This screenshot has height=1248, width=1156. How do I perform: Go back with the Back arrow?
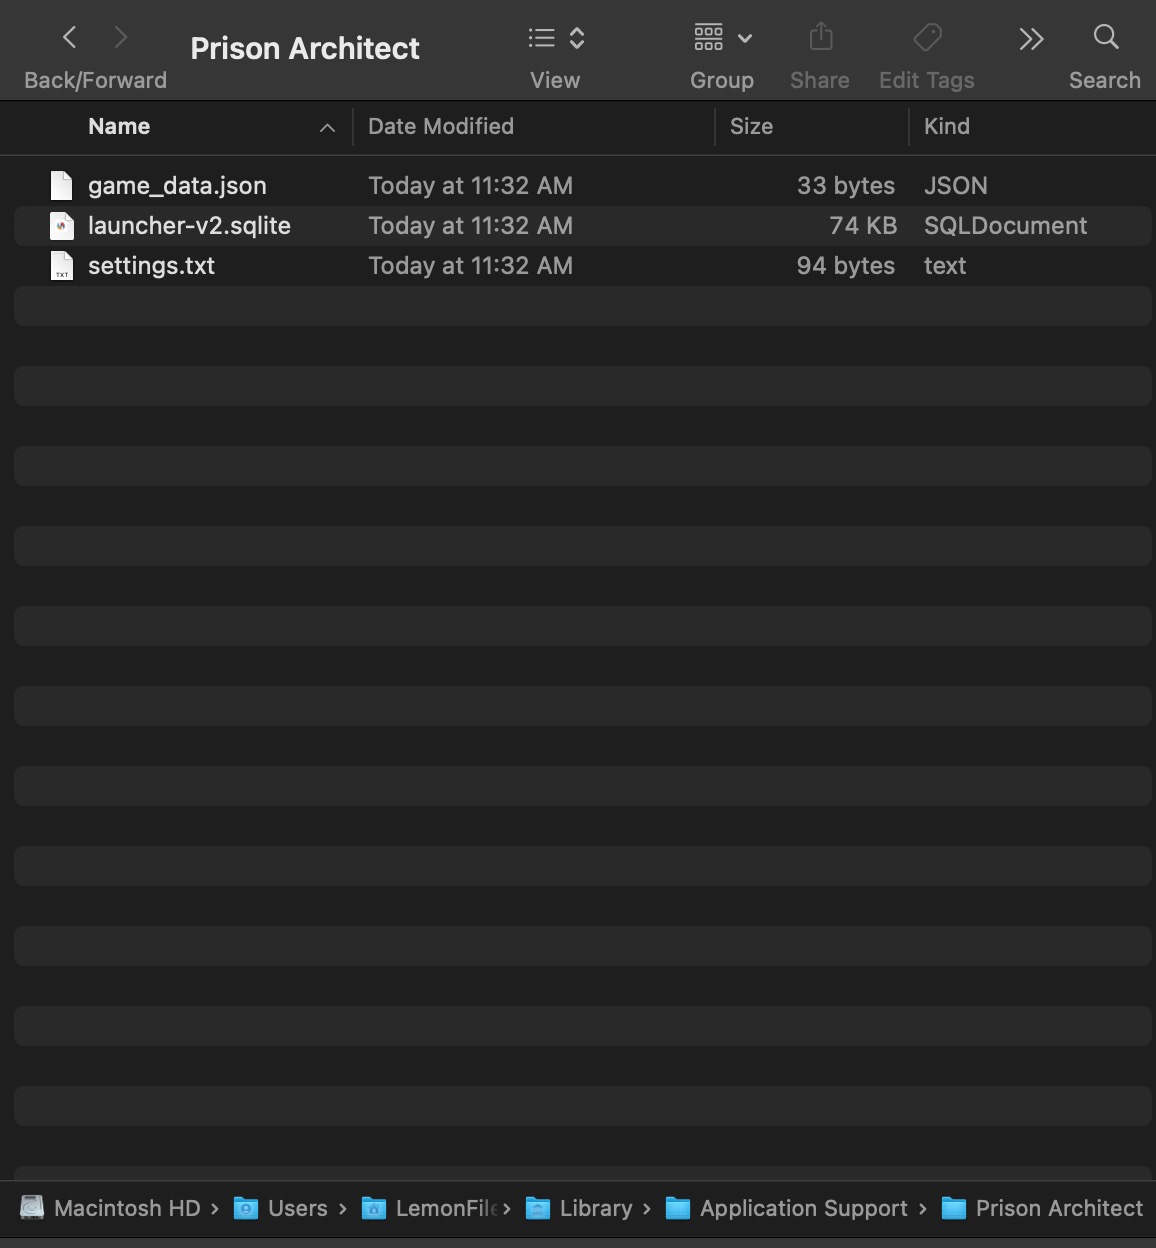[69, 38]
